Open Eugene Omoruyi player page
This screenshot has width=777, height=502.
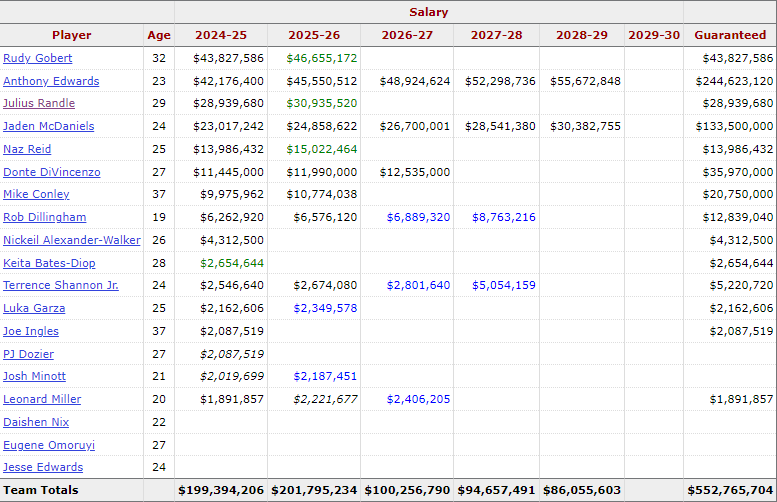tap(49, 445)
